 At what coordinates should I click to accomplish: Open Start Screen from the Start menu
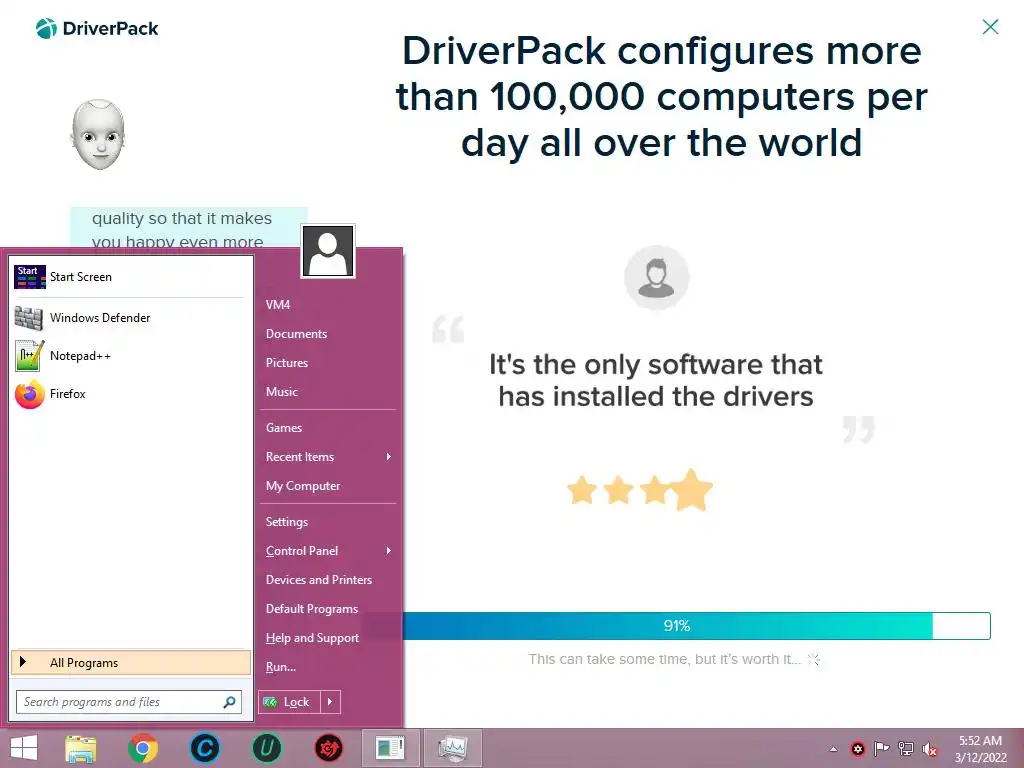tap(129, 277)
